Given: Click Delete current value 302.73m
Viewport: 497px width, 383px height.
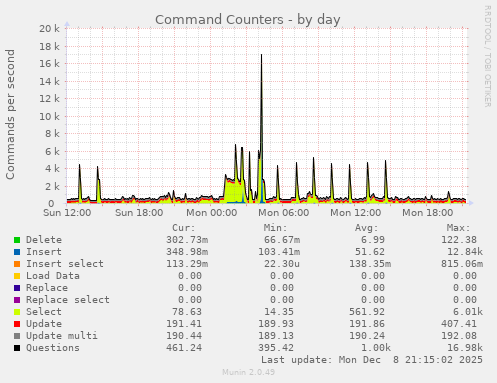Looking at the screenshot, I should [x=187, y=240].
